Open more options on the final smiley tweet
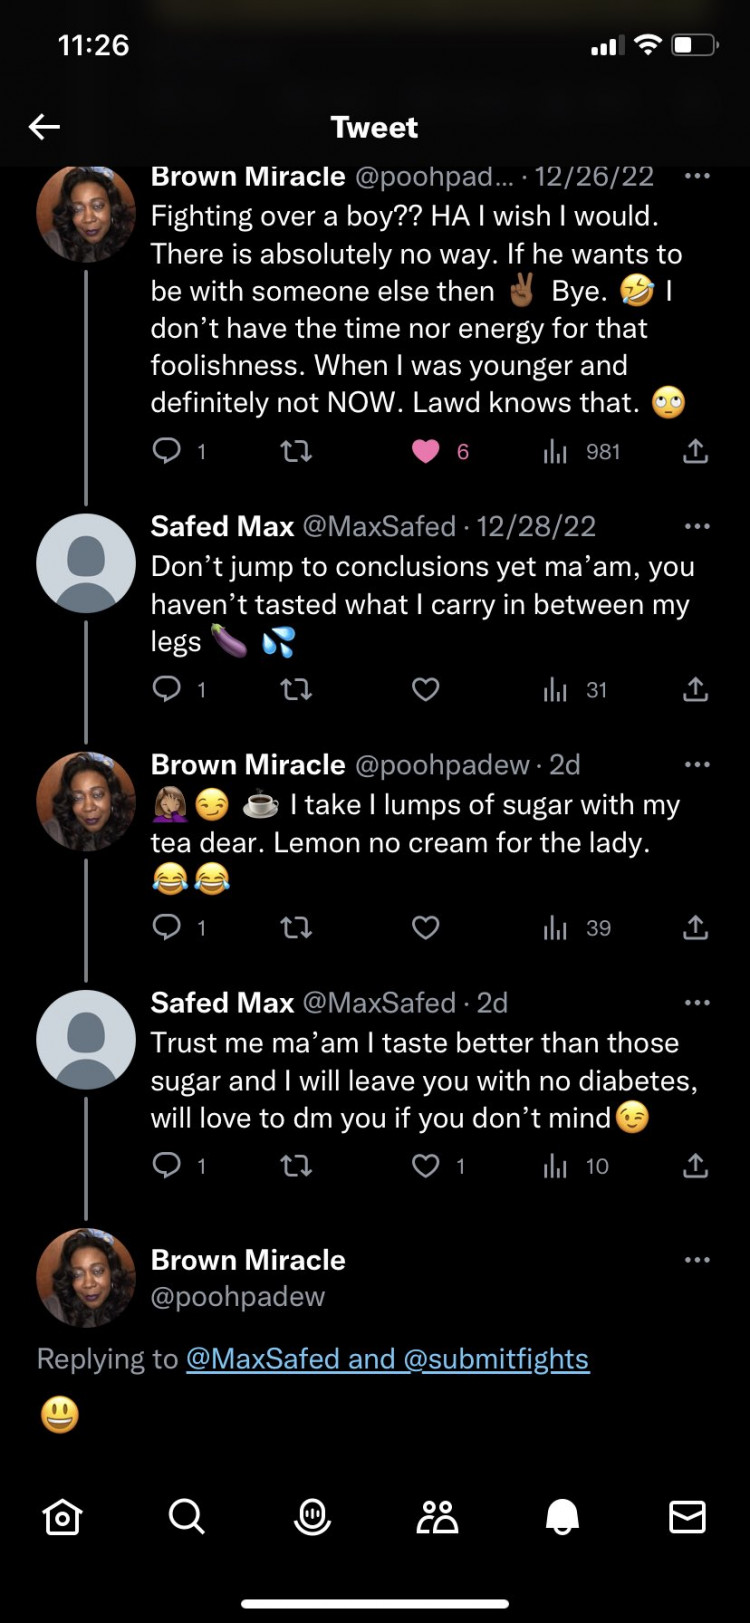 point(697,1260)
